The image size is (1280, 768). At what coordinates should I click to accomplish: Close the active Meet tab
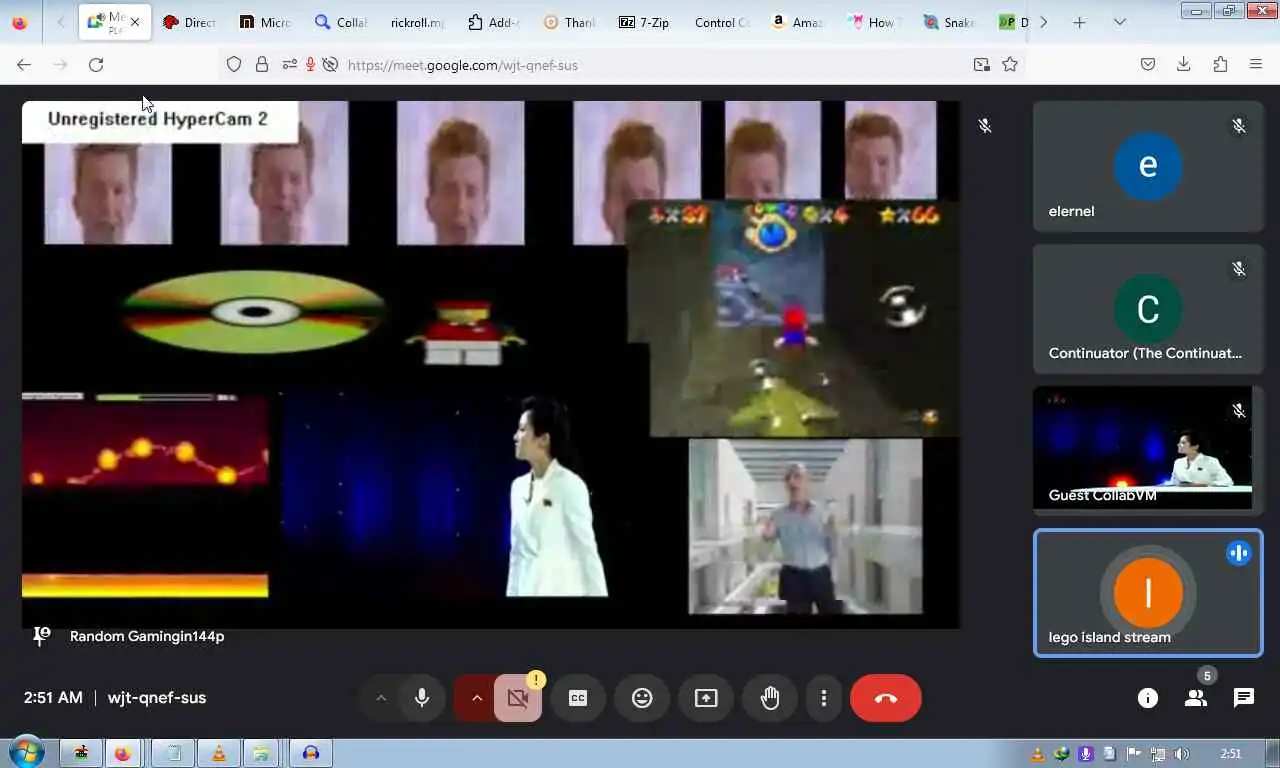pyautogui.click(x=135, y=22)
